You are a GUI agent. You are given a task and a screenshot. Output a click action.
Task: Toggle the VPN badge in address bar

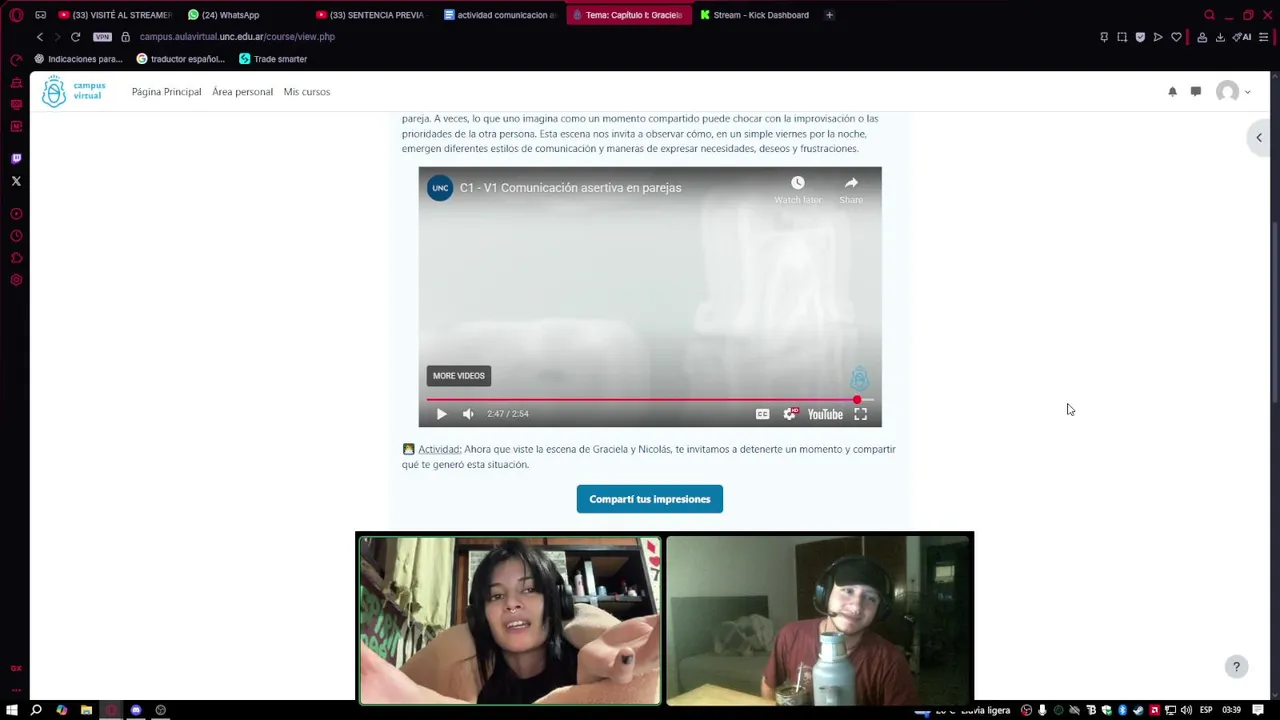coord(102,37)
